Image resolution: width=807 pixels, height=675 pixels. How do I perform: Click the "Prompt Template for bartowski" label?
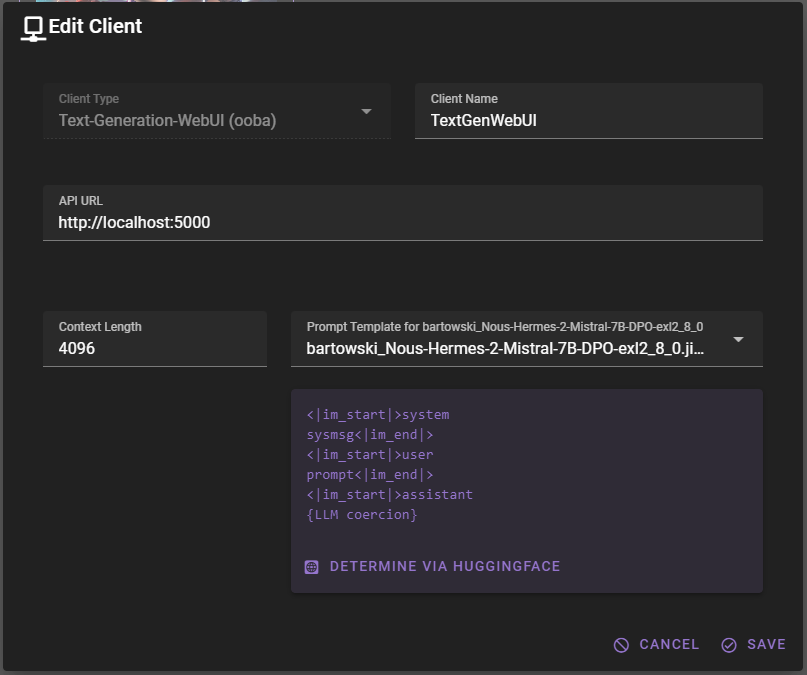coord(504,327)
